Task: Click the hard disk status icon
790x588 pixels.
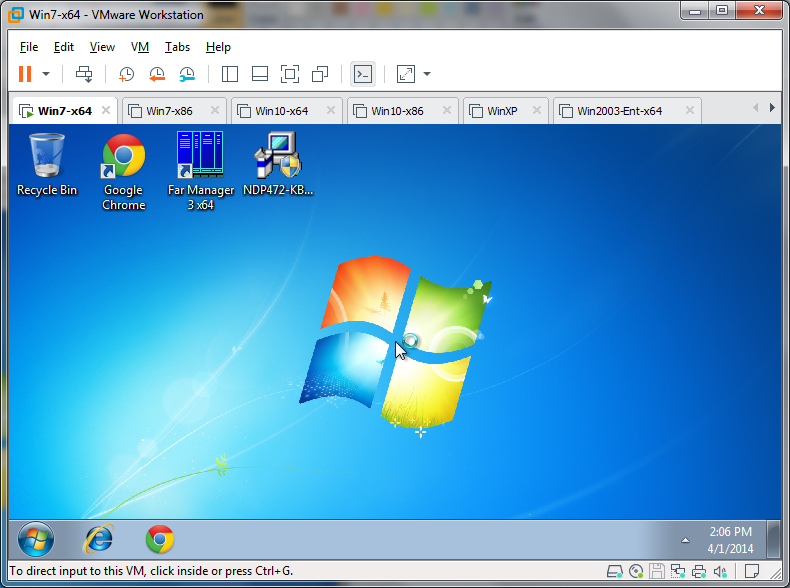Action: pos(615,571)
